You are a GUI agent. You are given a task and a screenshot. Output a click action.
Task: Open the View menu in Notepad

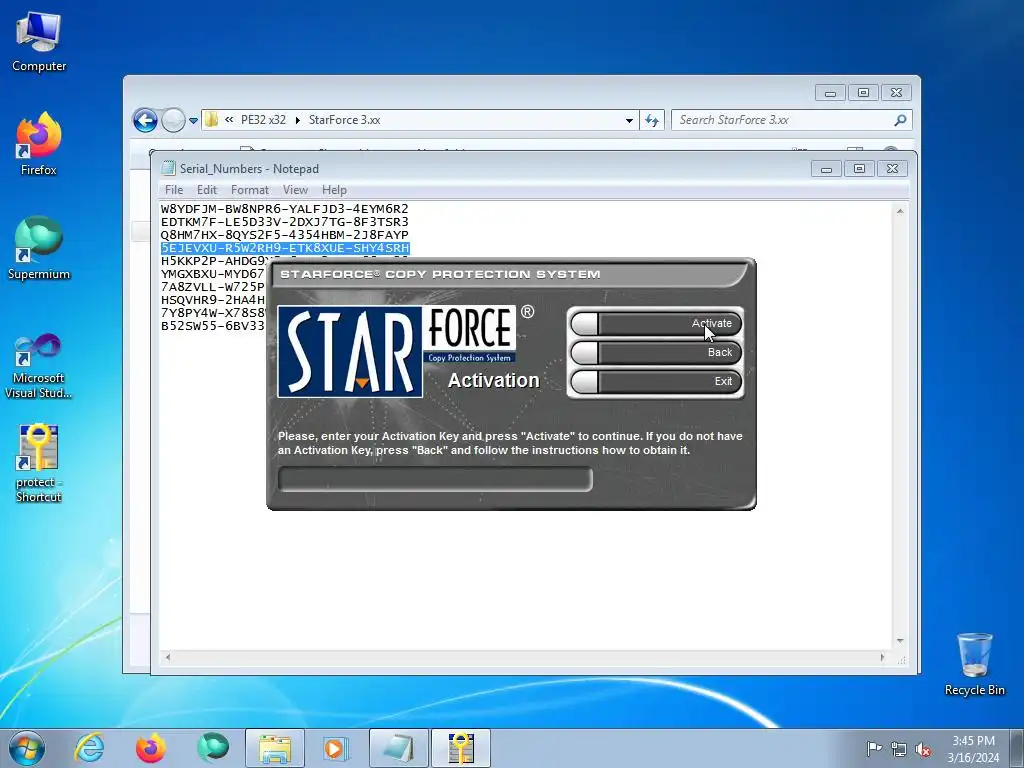pos(295,190)
